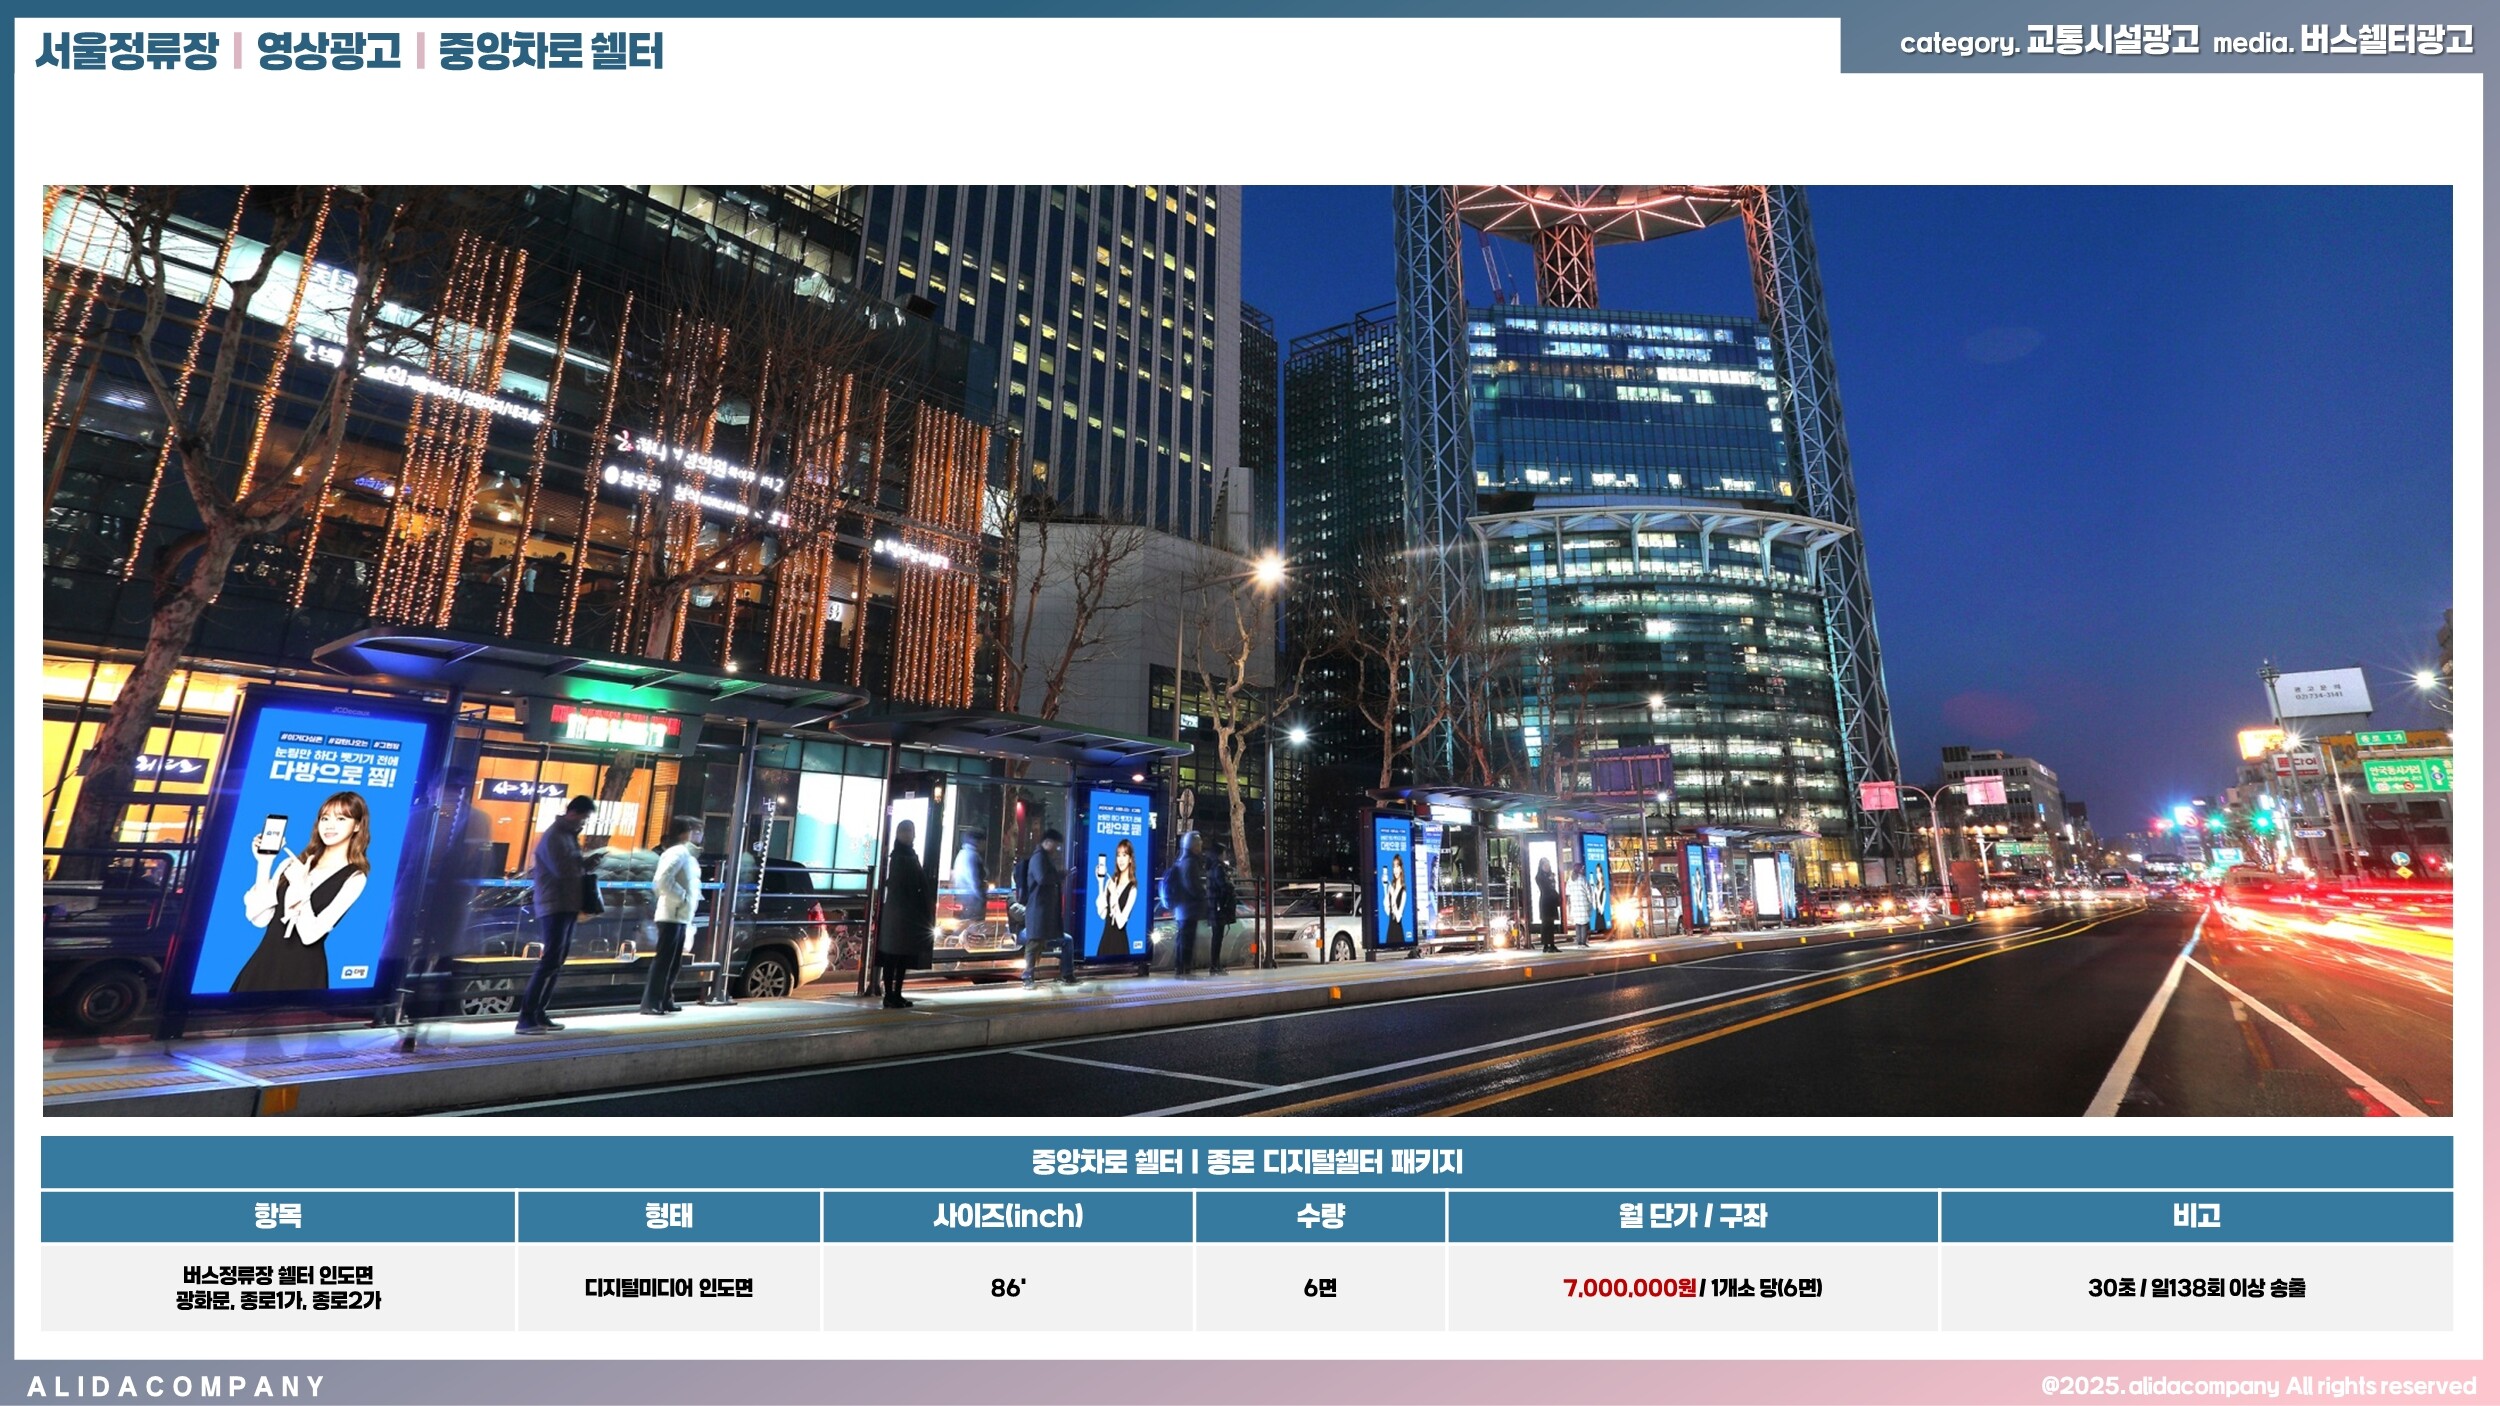Click the 비고 column header
2500x1406 pixels.
[2196, 1216]
